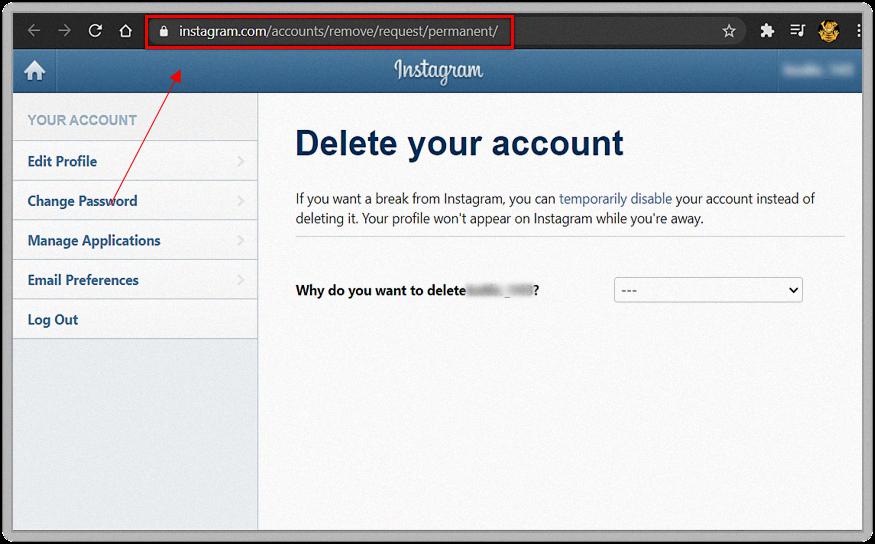Click the padlock site info icon
875x544 pixels.
pyautogui.click(x=164, y=31)
